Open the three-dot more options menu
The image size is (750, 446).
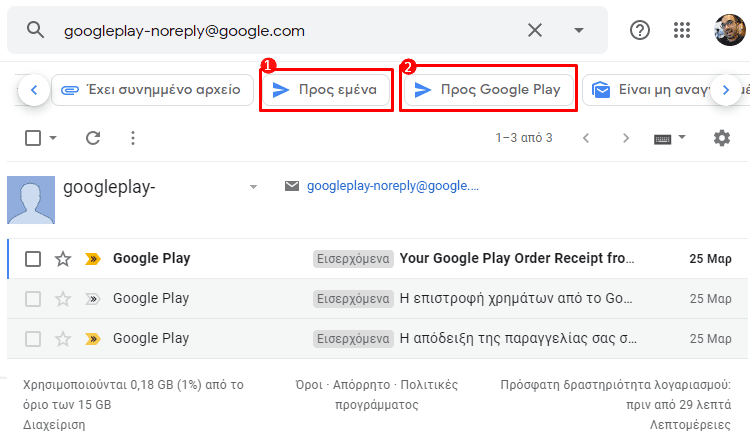(x=133, y=138)
